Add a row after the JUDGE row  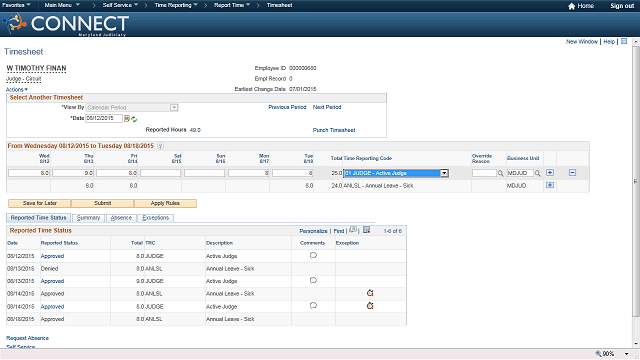(x=550, y=173)
